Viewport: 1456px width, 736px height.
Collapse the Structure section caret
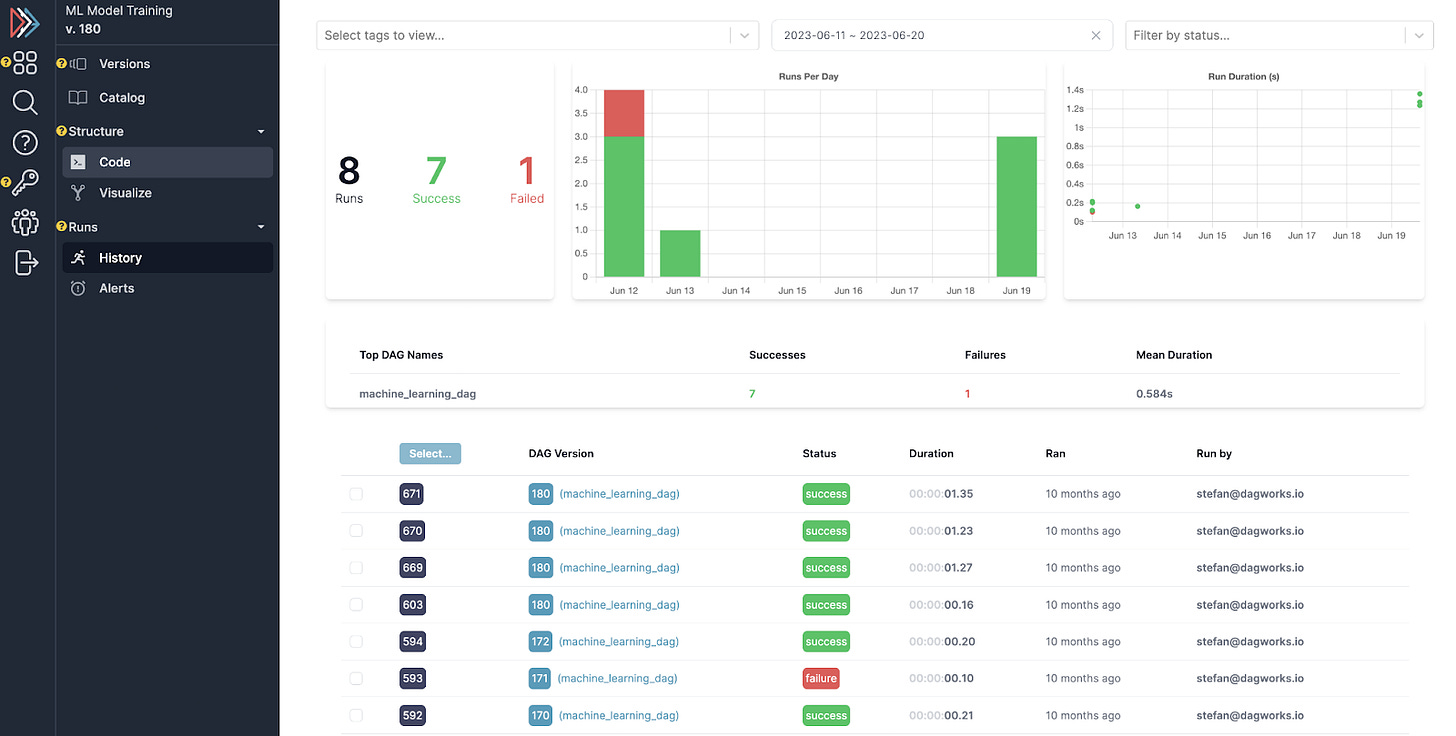click(x=261, y=131)
